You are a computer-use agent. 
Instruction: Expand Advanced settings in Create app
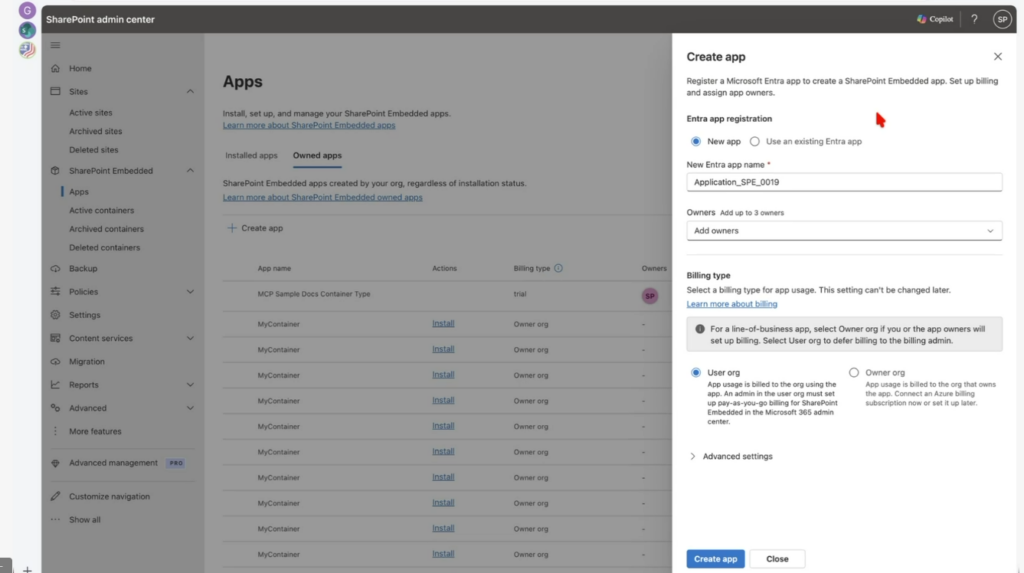731,456
